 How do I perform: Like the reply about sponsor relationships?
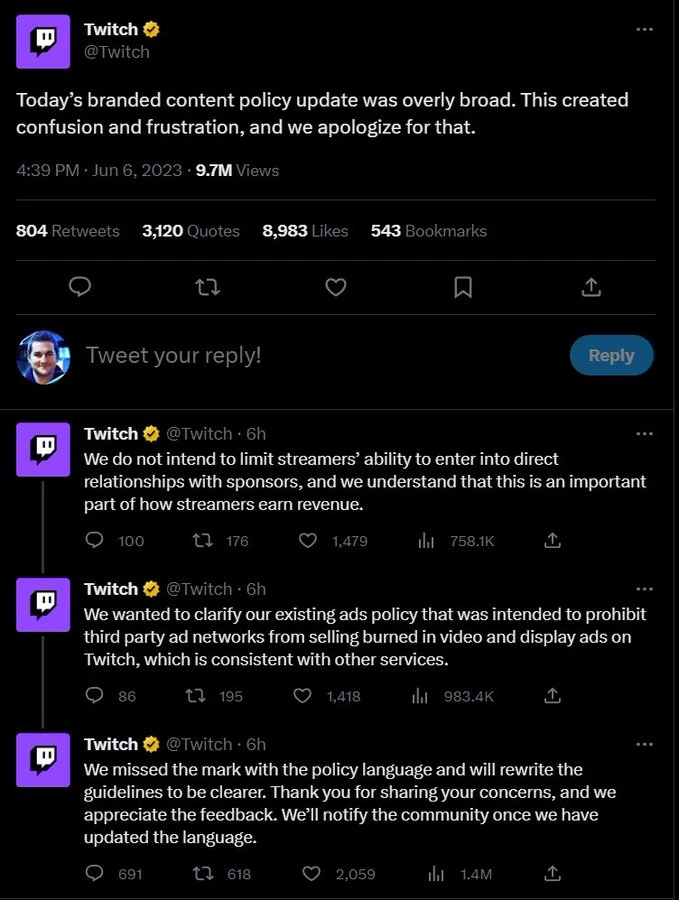pos(309,540)
